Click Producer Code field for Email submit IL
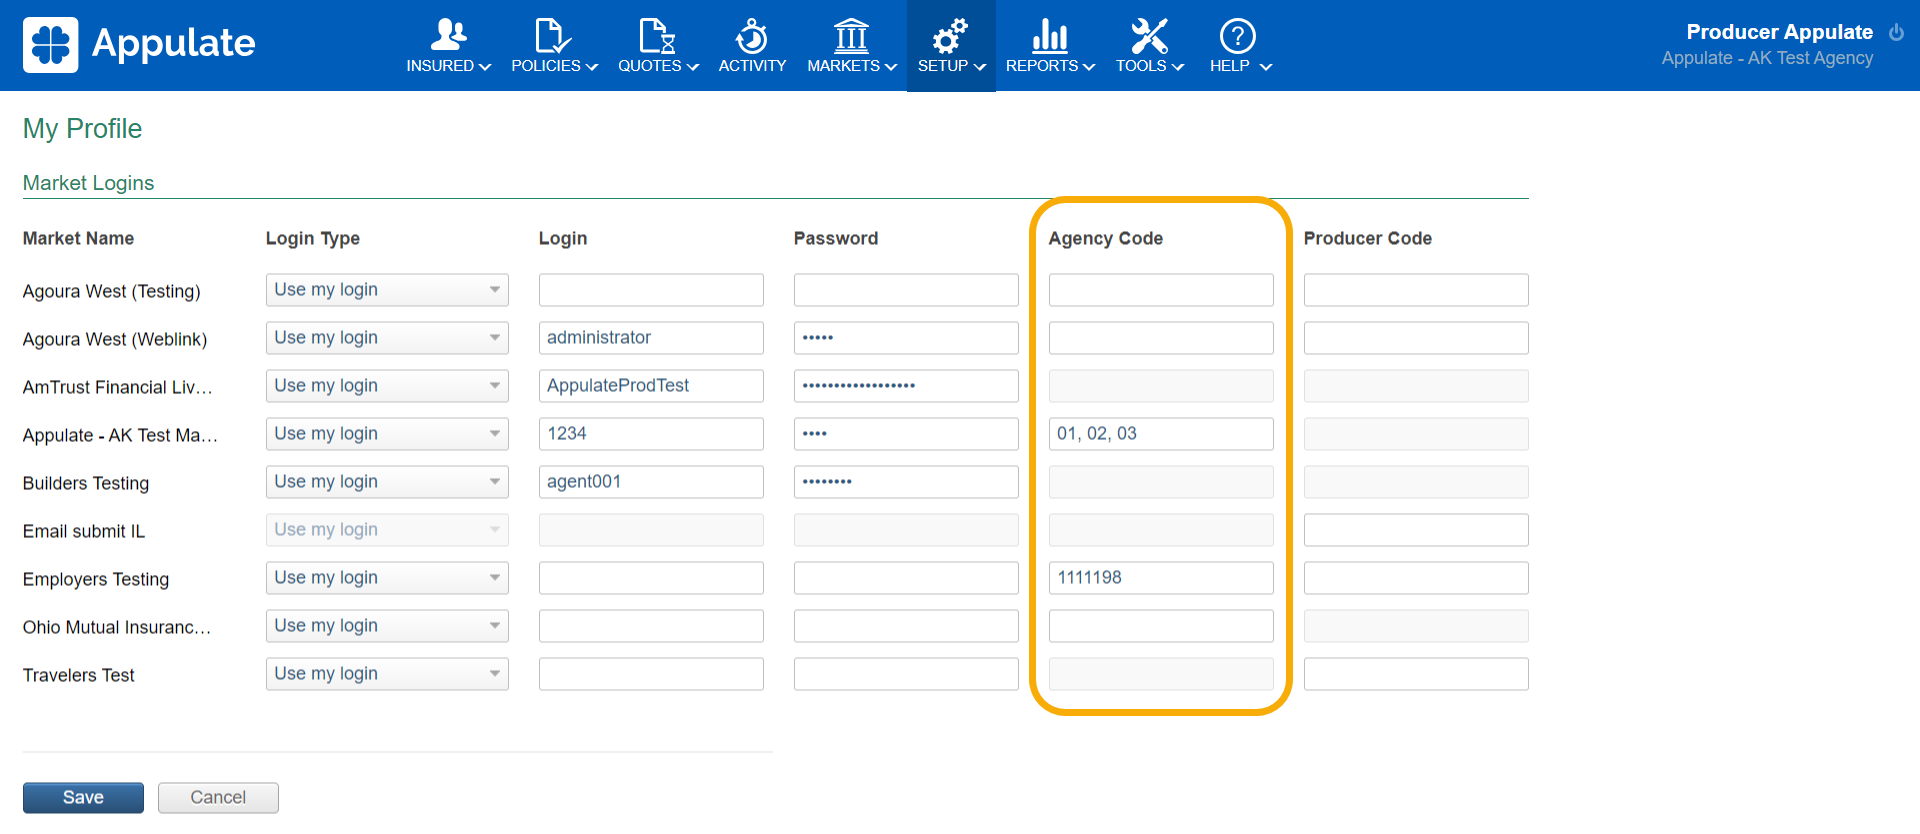Image resolution: width=1920 pixels, height=834 pixels. pyautogui.click(x=1416, y=530)
